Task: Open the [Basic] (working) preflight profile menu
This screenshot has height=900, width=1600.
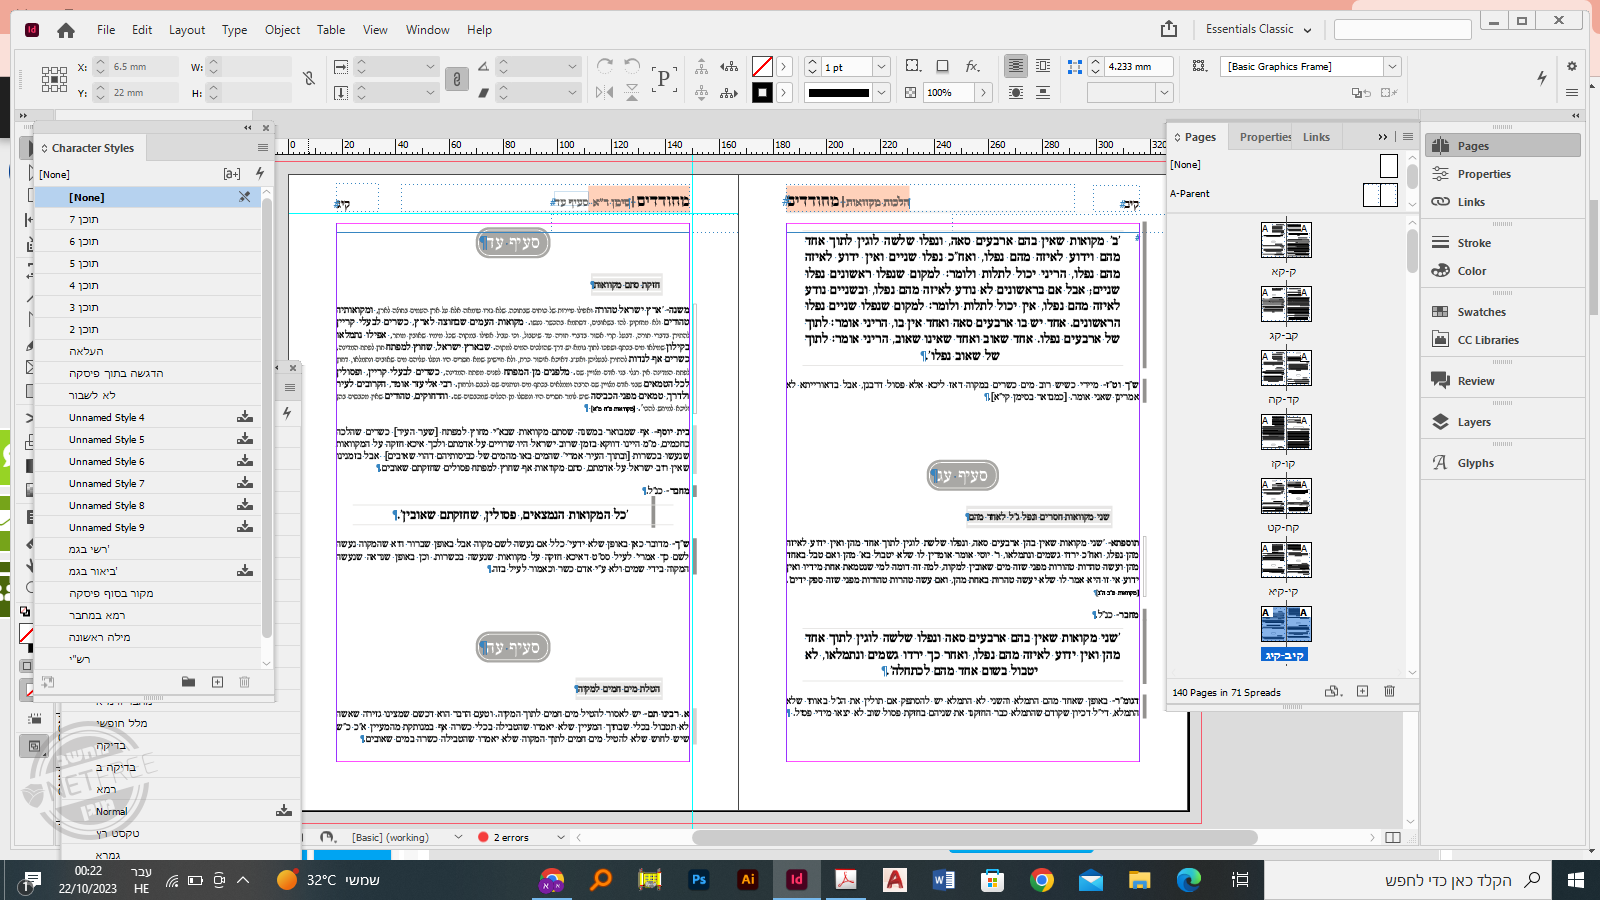Action: (x=458, y=837)
